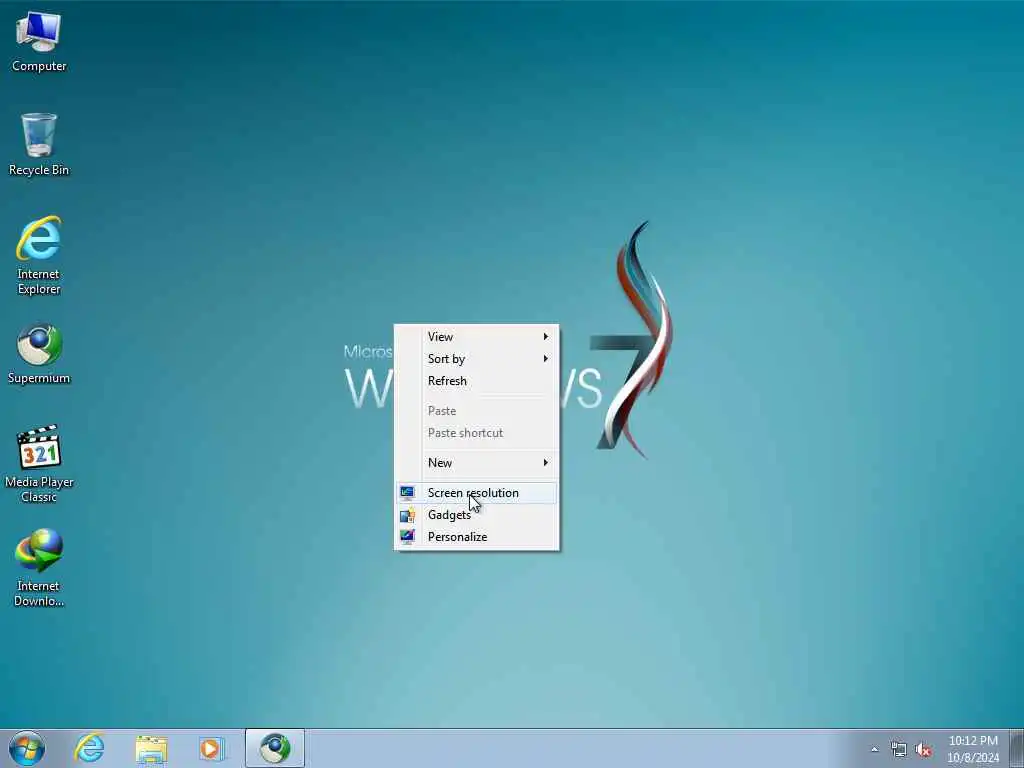Click the muted volume tray icon
The width and height of the screenshot is (1024, 768).
[x=923, y=750]
